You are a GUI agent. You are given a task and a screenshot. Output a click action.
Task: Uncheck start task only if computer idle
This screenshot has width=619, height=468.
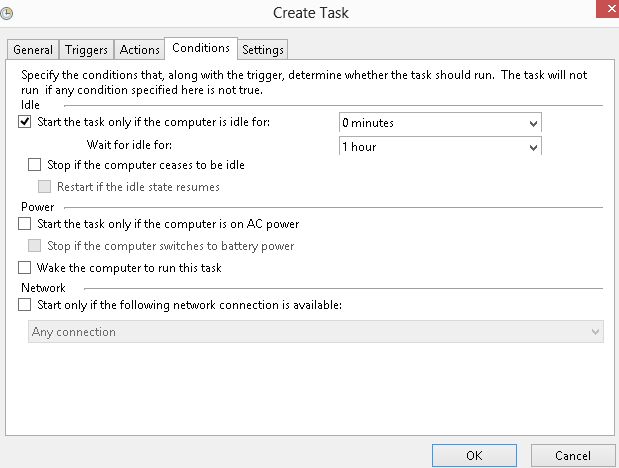(x=25, y=123)
